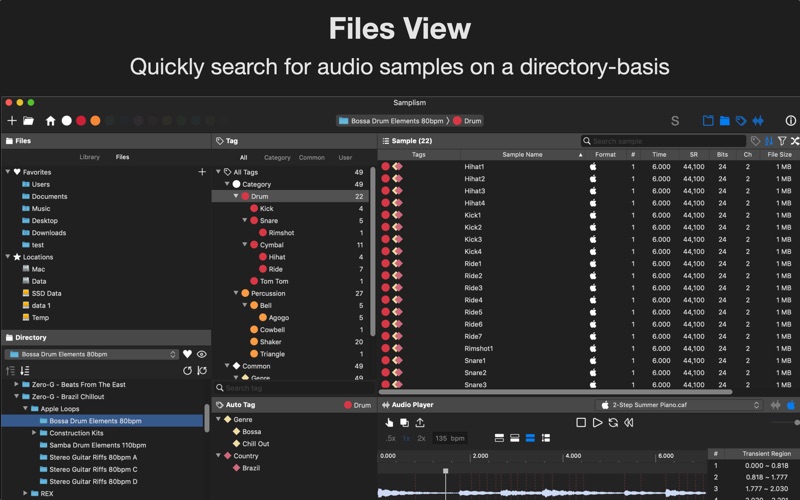This screenshot has width=800, height=500.
Task: Click the plus add icon in top toolbar
Action: (12, 121)
